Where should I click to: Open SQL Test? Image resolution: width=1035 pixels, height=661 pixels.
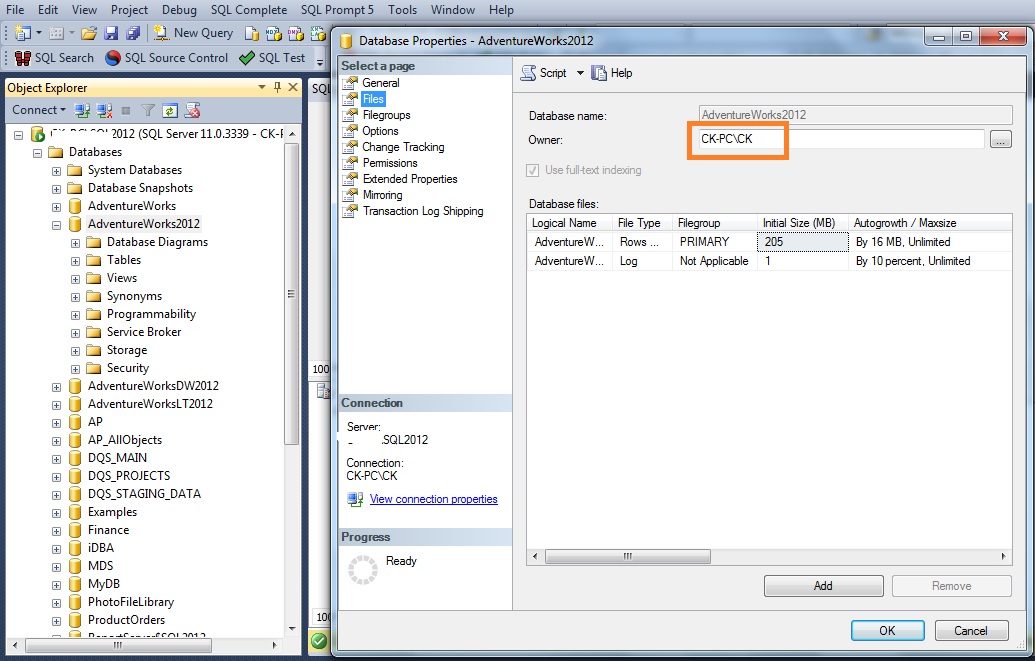tap(272, 57)
